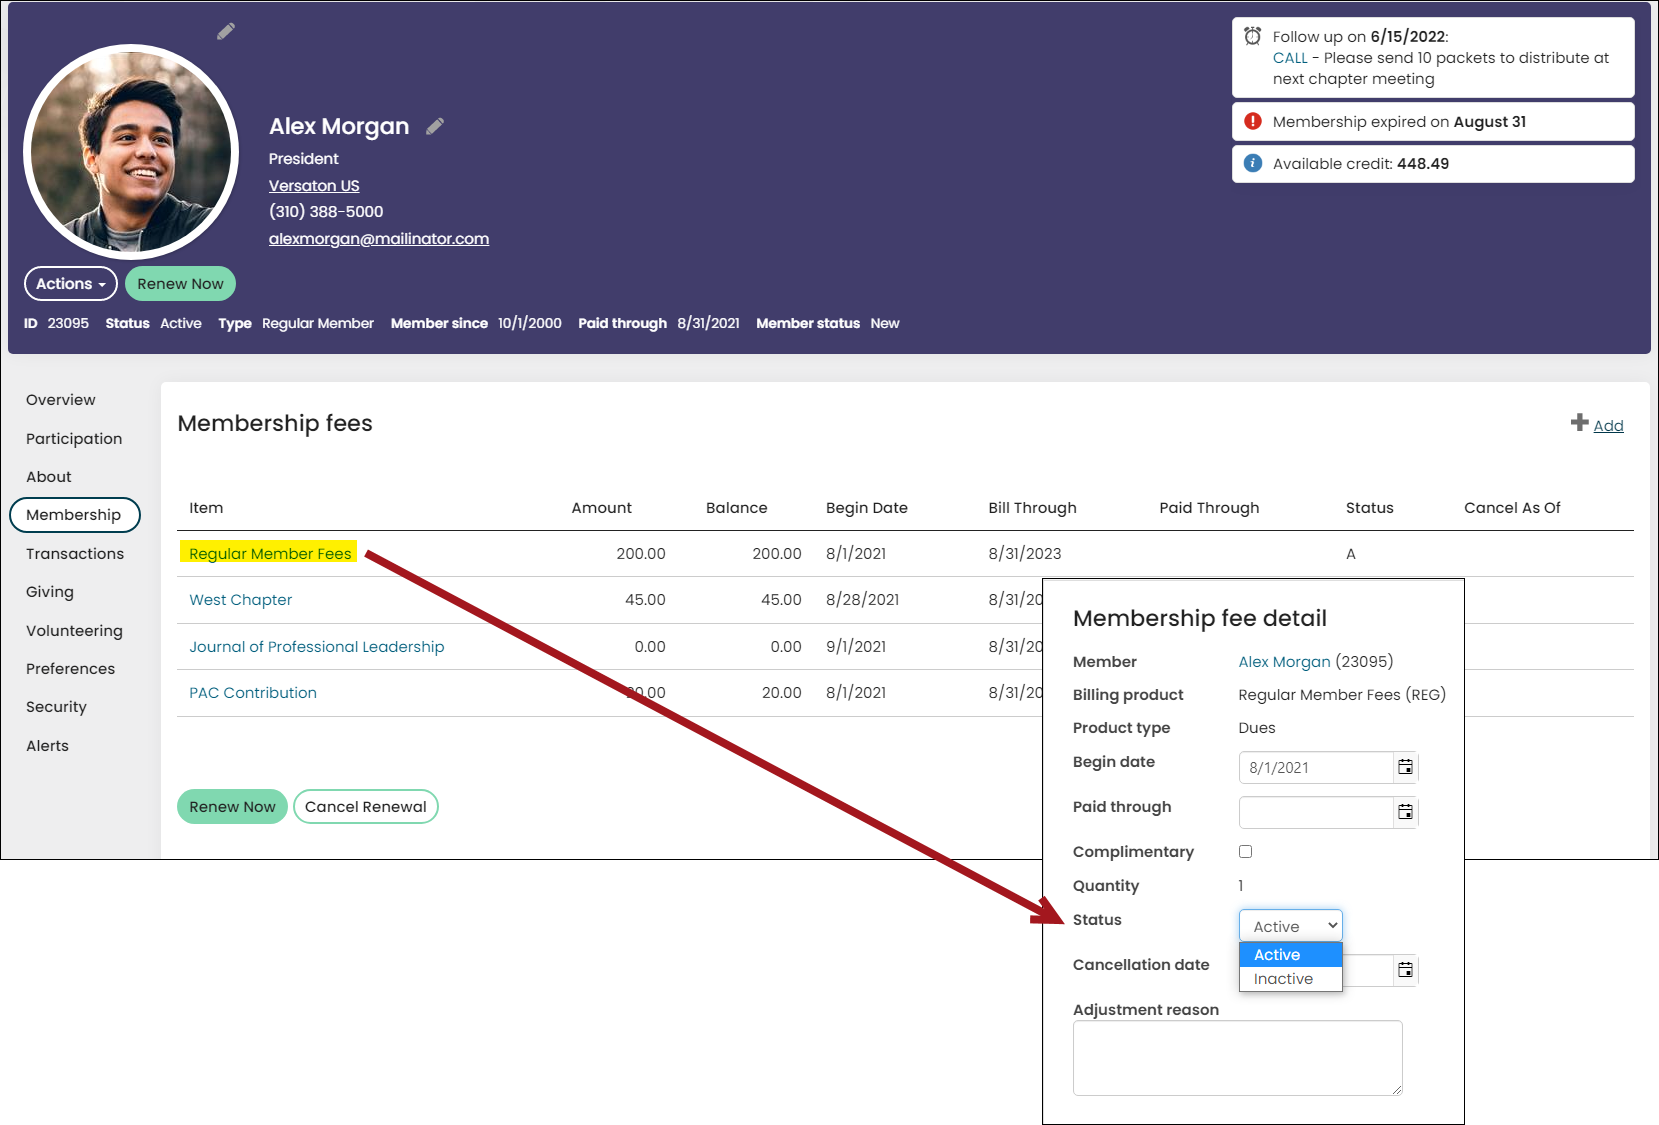
Task: Click the Balance column header
Action: pyautogui.click(x=737, y=508)
